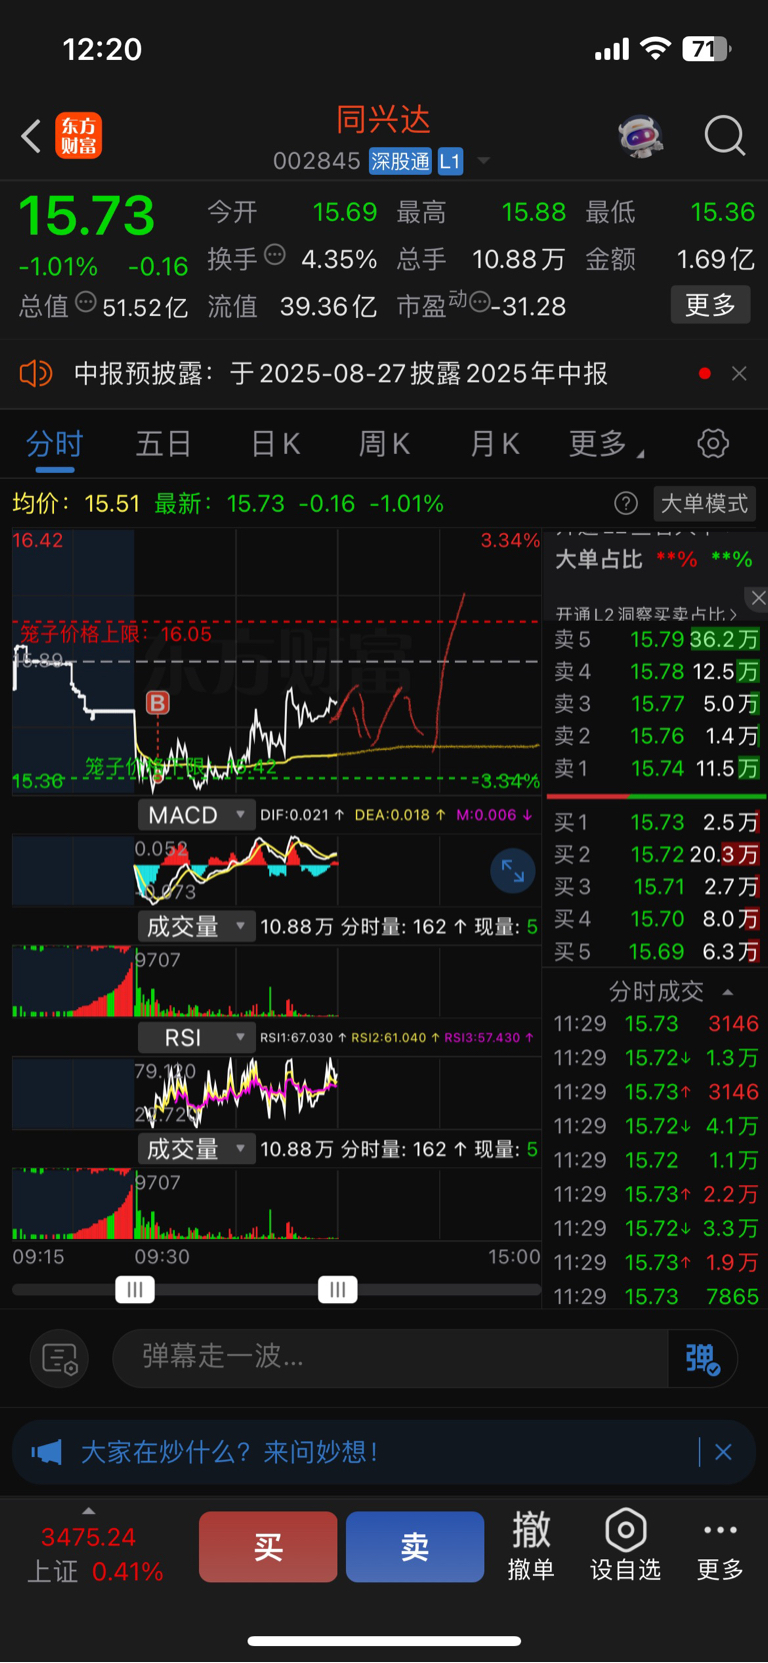Expand the second 成交量 indicator dropdown below RSI

(195, 1148)
